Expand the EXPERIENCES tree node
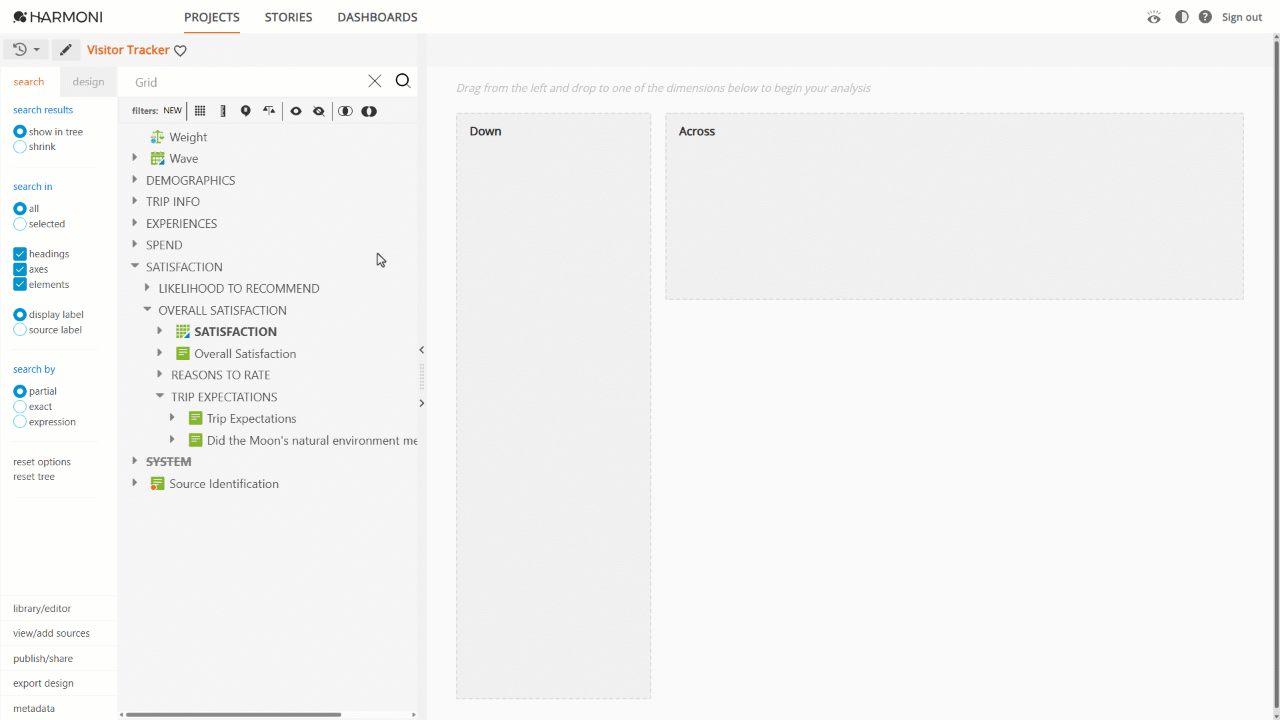The width and height of the screenshot is (1280, 720). (x=135, y=223)
